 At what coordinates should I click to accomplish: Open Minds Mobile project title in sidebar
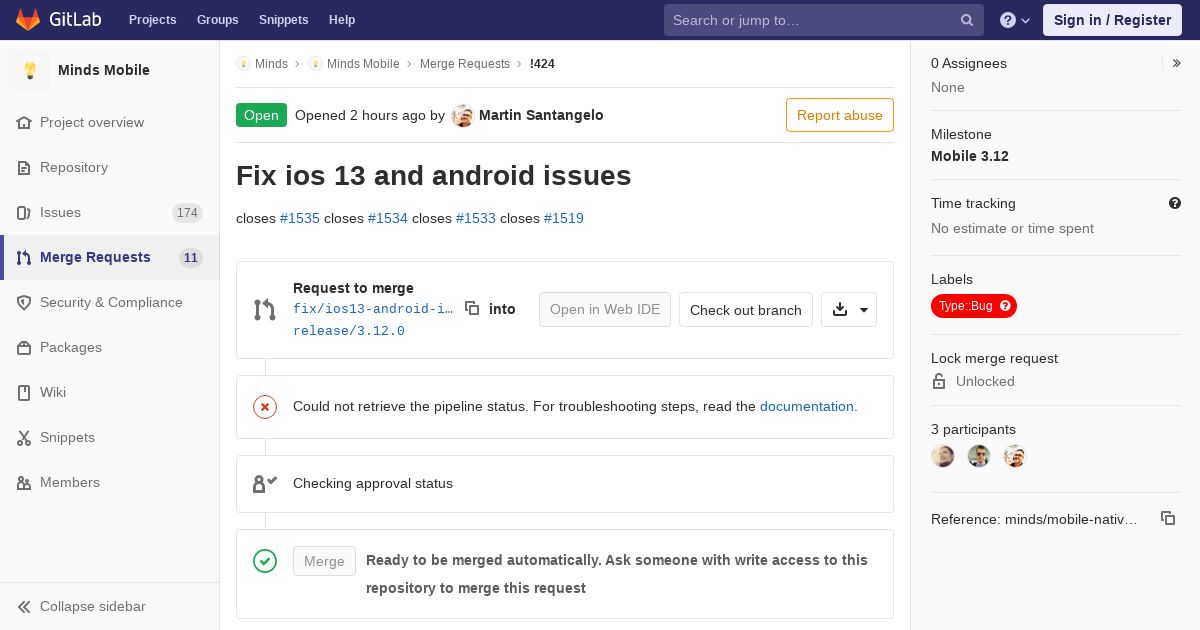(104, 70)
